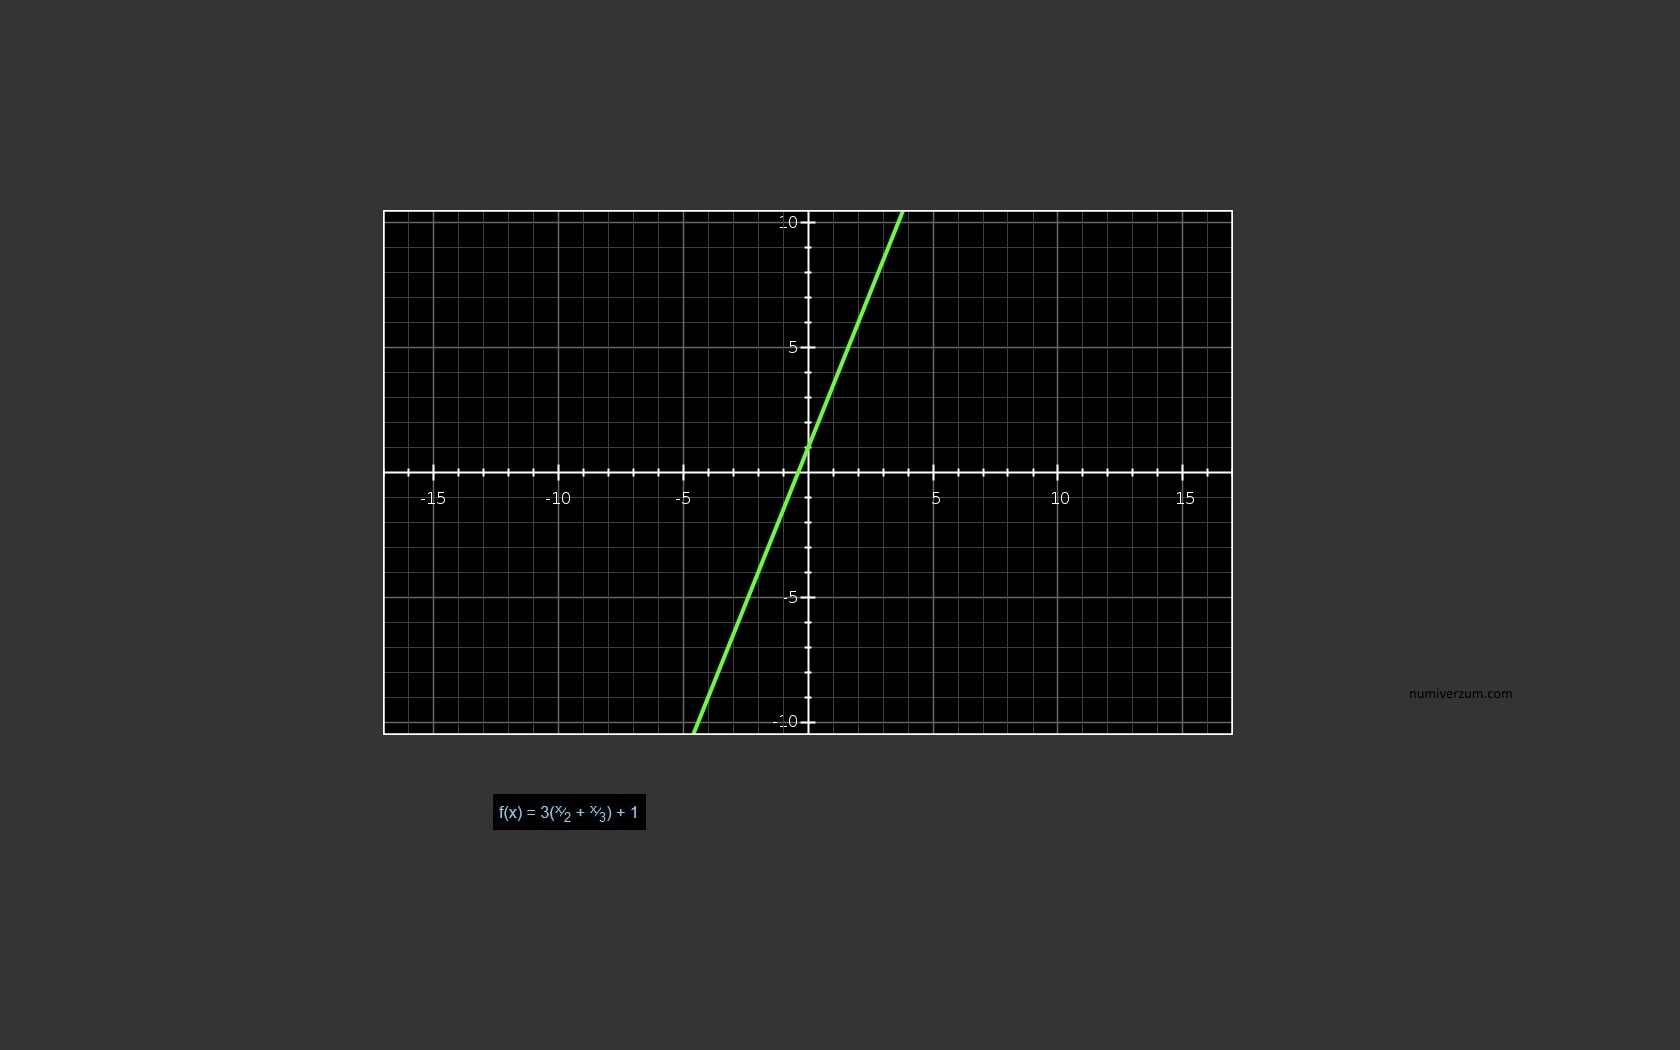
Task: Click the -10 label on the x-axis
Action: [x=558, y=498]
